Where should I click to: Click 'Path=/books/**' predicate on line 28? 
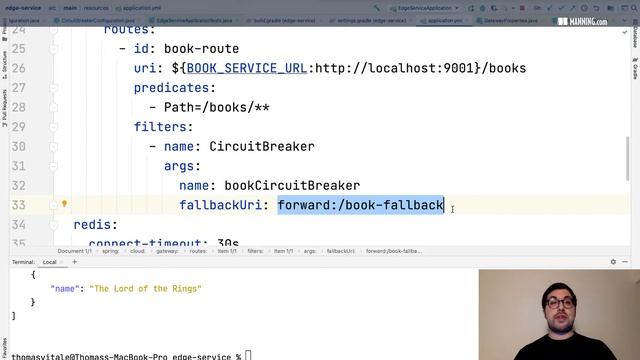[x=217, y=107]
